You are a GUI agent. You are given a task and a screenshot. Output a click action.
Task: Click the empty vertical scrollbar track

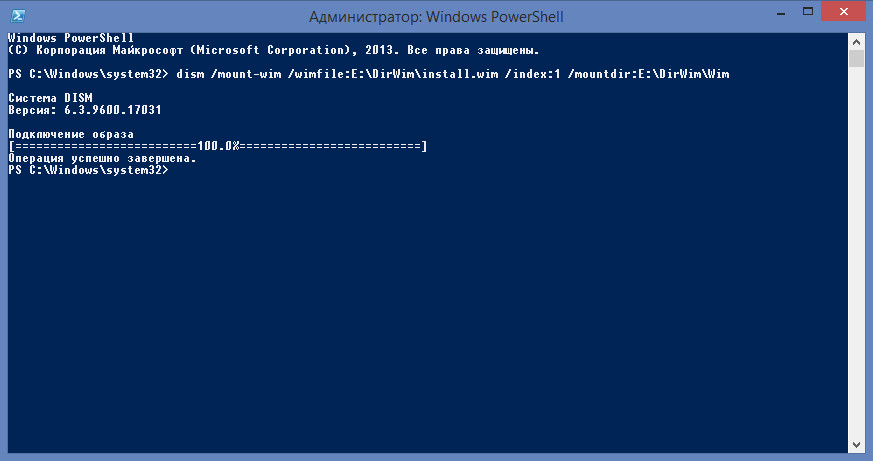point(856,250)
